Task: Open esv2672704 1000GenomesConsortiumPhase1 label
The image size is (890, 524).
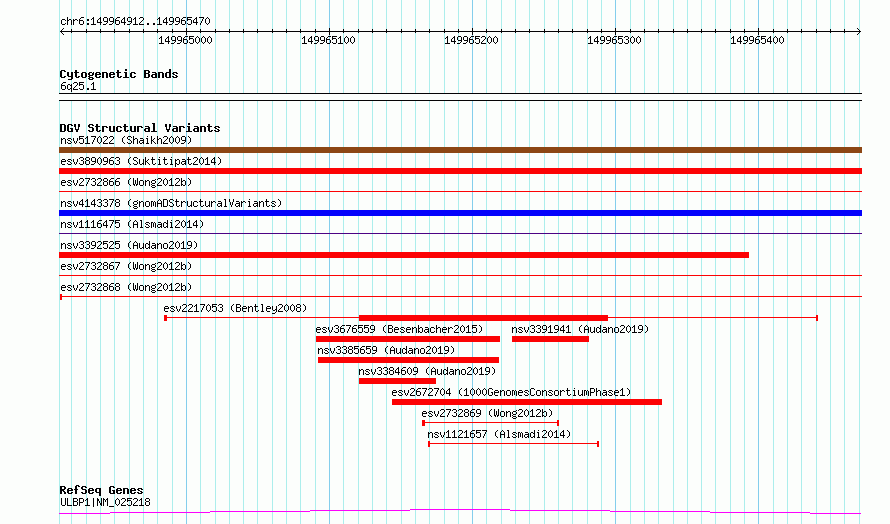Action: 511,392
